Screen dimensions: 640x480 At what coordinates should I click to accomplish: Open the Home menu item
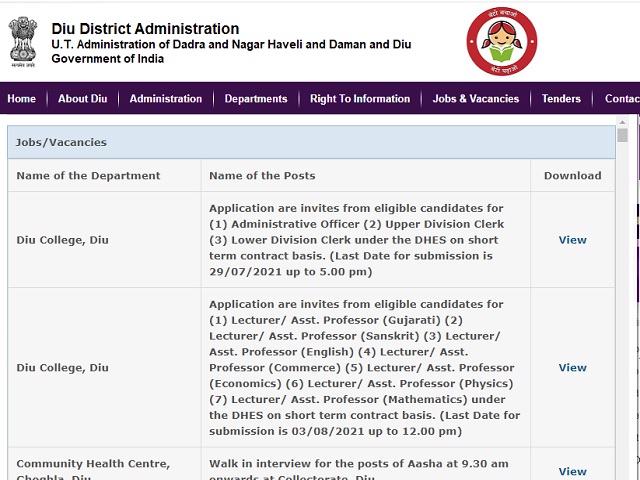(x=22, y=99)
